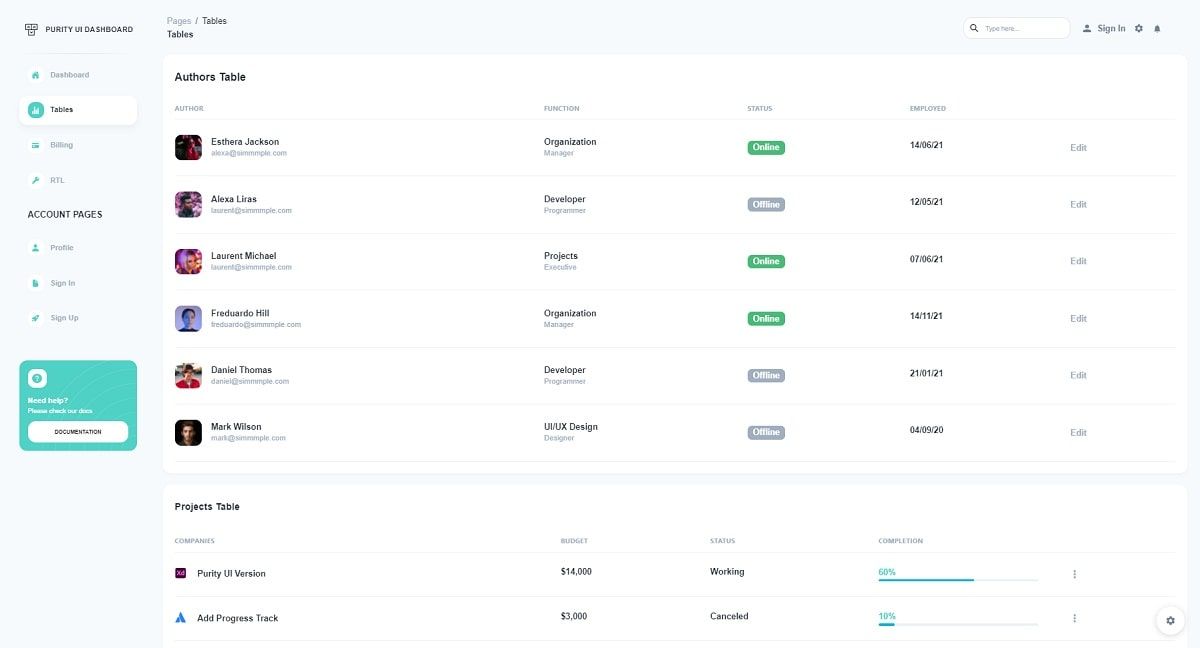The image size is (1200, 648).
Task: Open the kebab menu for Purity UI Version
Action: point(1075,574)
